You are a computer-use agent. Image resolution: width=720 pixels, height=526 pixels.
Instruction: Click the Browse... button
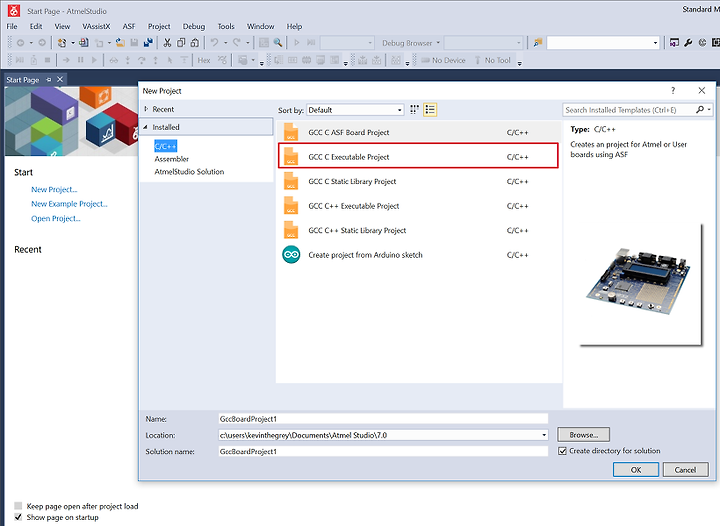pyautogui.click(x=584, y=434)
